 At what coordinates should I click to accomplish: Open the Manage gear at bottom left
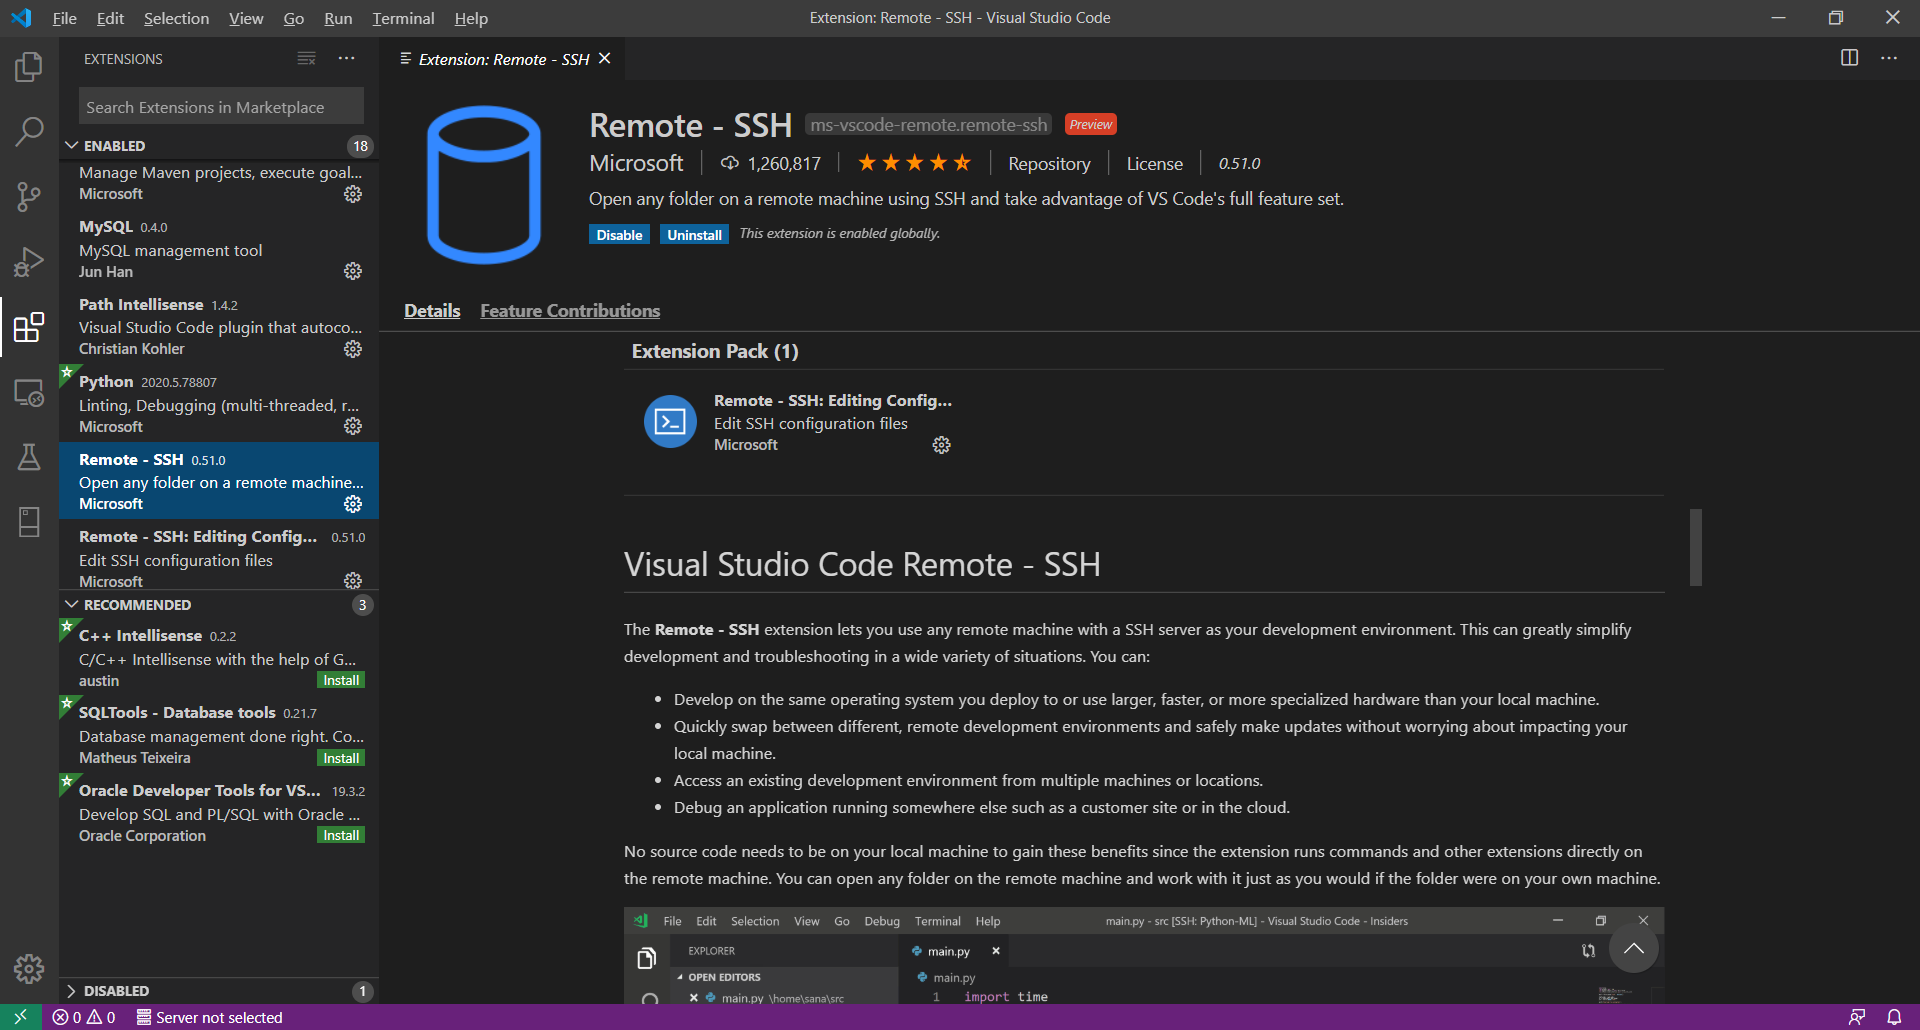[29, 968]
